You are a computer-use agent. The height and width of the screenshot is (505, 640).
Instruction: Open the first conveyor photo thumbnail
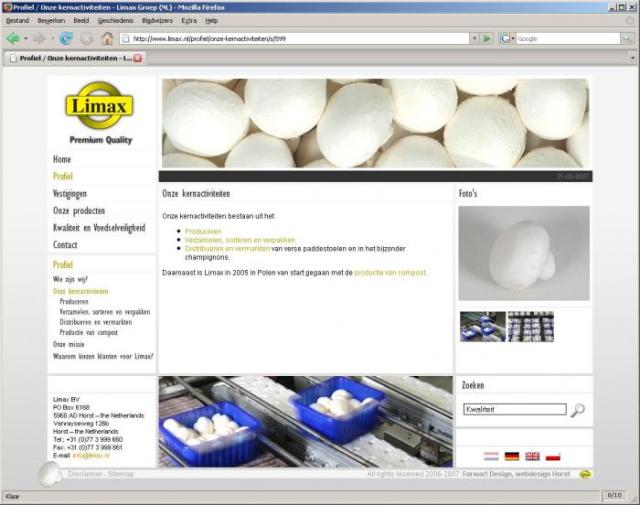click(x=481, y=326)
